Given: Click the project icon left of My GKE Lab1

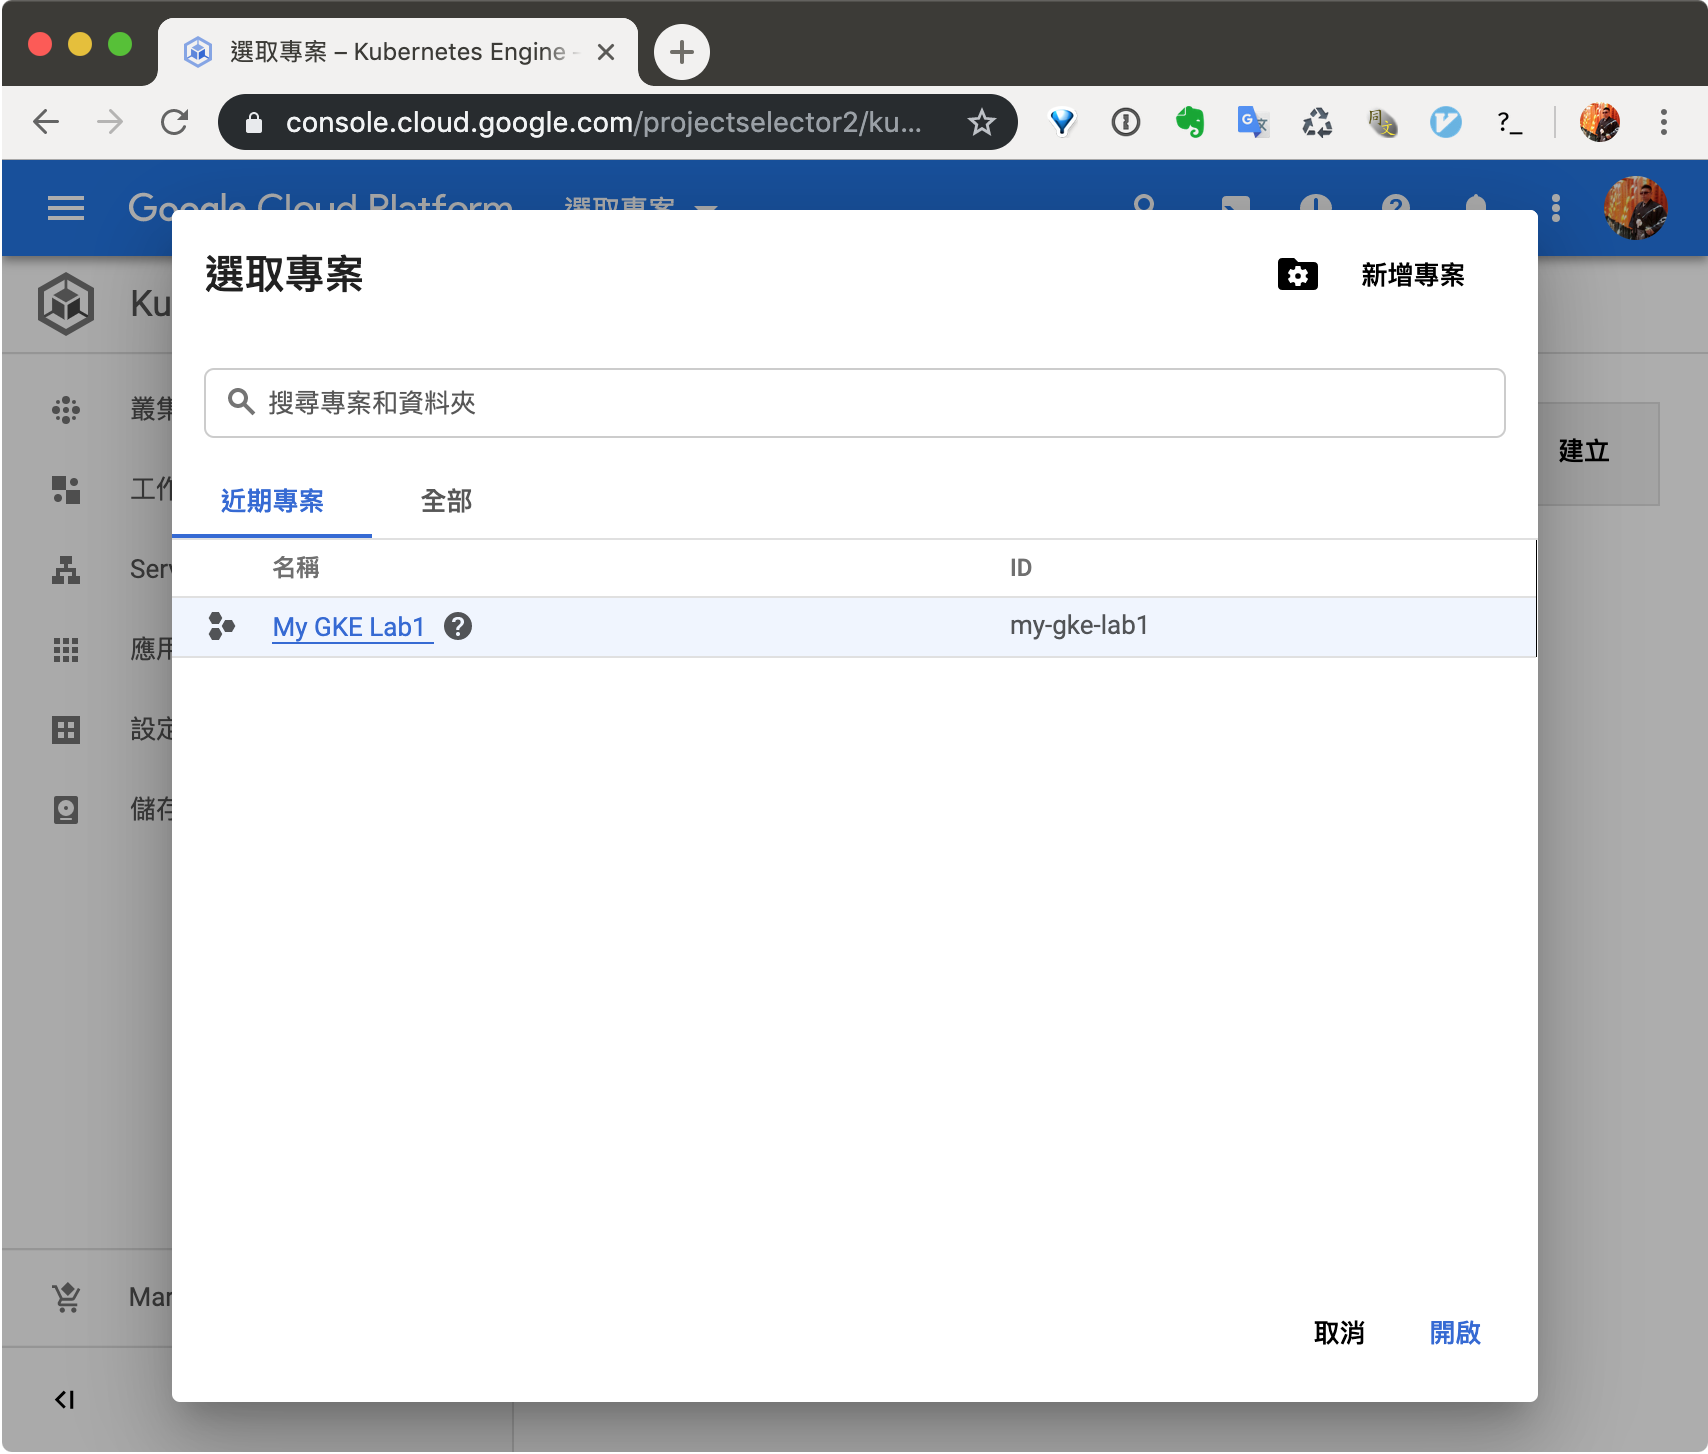Looking at the screenshot, I should click(x=221, y=626).
